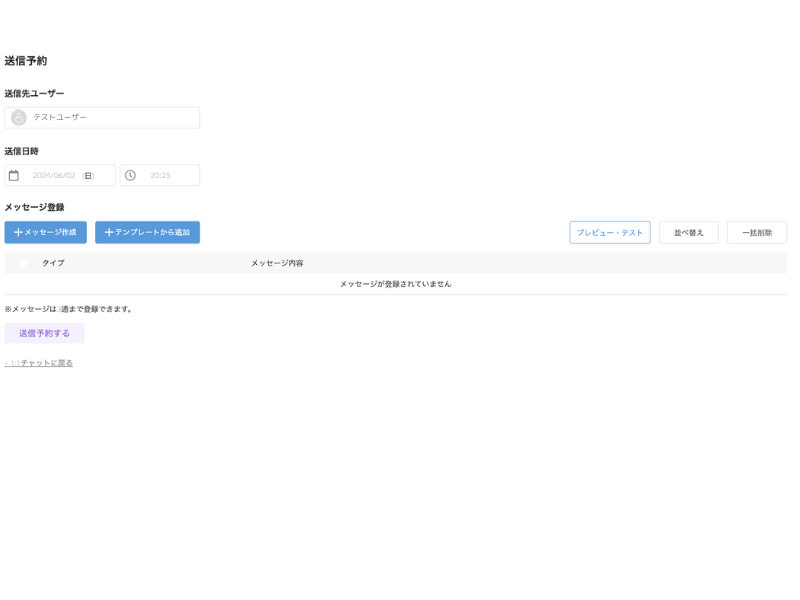The image size is (800, 600).
Task: Click the clock icon in time field
Action: (131, 175)
